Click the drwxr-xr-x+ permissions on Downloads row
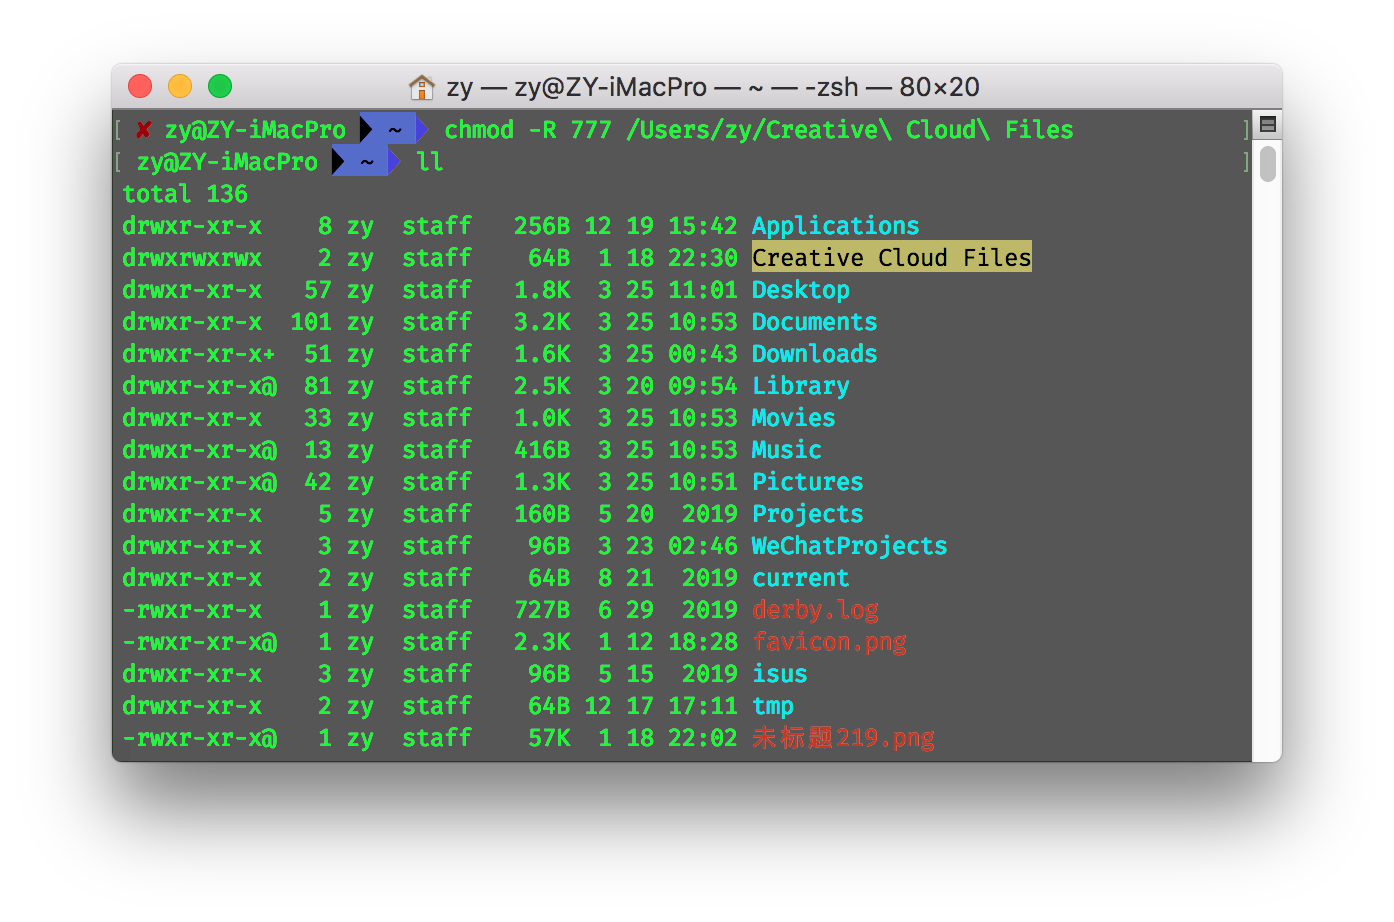Viewport: 1394px width, 922px height. point(199,354)
